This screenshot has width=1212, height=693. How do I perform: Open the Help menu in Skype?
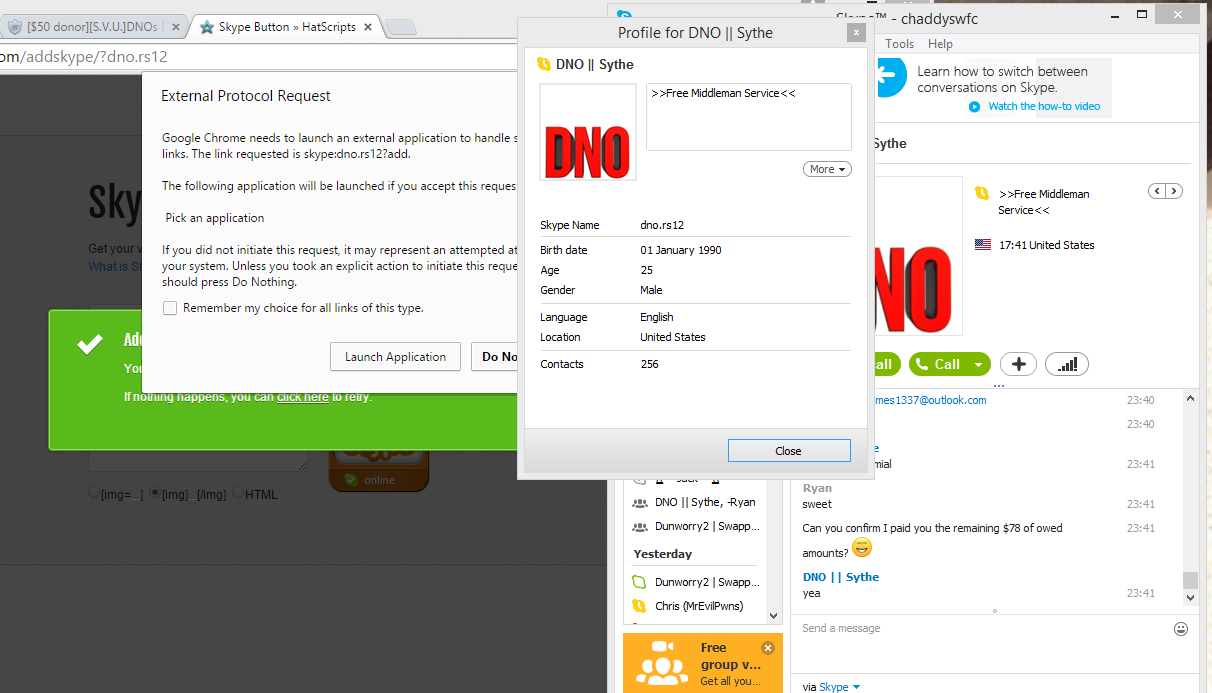(940, 44)
